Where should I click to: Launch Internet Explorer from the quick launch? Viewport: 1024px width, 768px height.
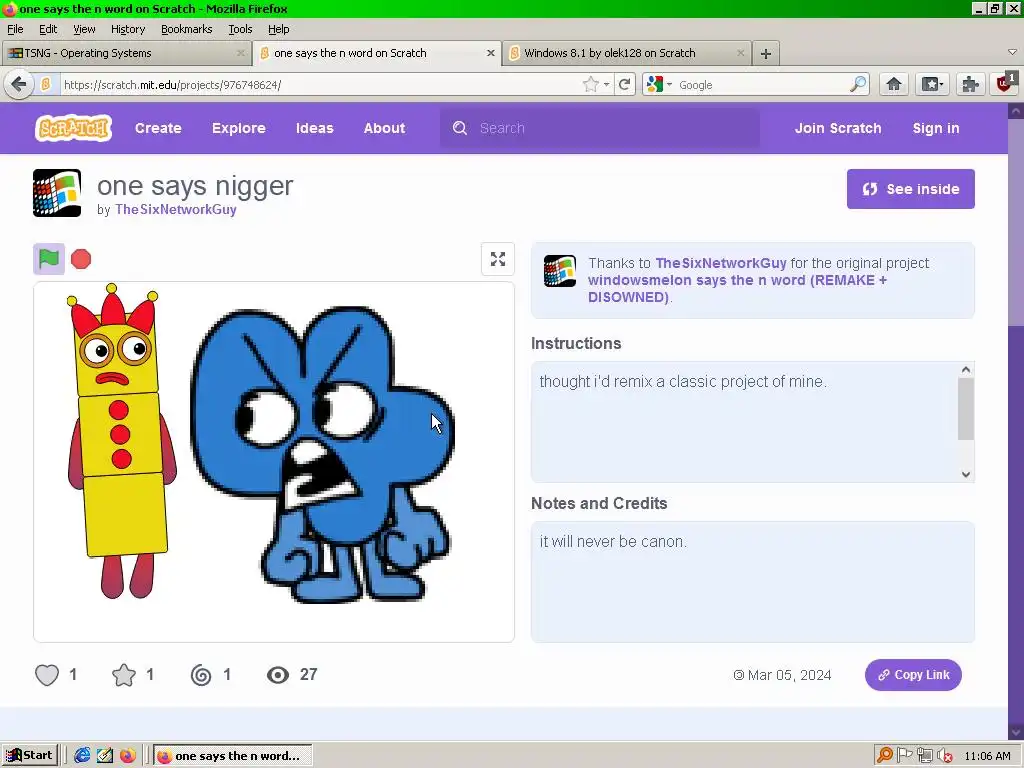click(x=82, y=756)
